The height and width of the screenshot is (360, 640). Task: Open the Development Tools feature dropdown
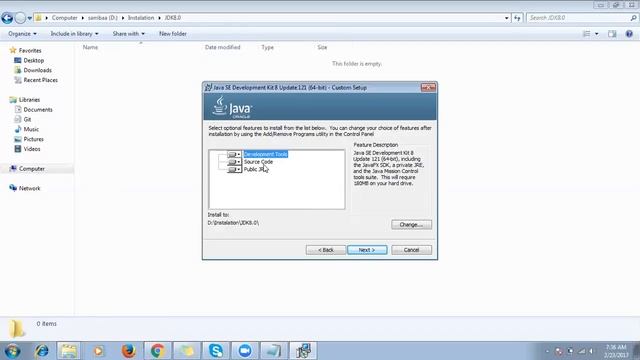pyautogui.click(x=234, y=154)
